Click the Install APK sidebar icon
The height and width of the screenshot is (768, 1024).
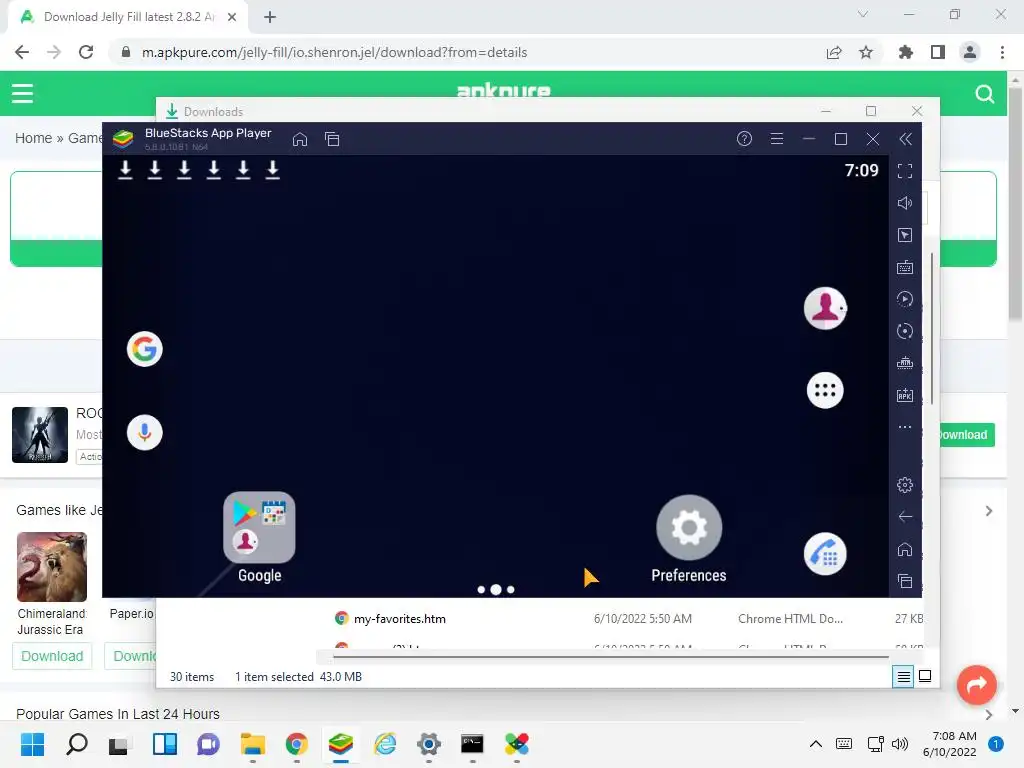click(904, 395)
